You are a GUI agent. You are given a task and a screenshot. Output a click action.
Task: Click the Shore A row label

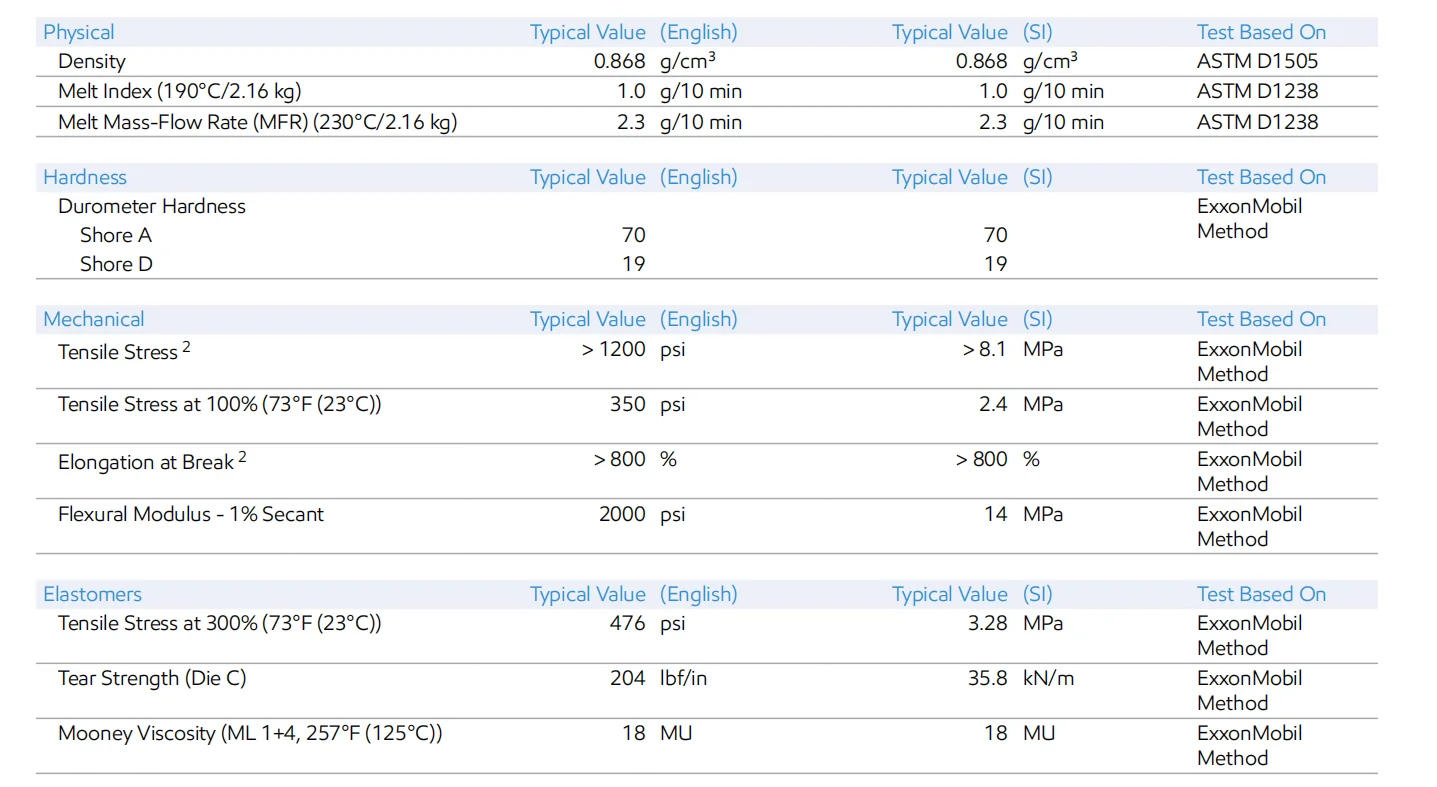click(115, 235)
